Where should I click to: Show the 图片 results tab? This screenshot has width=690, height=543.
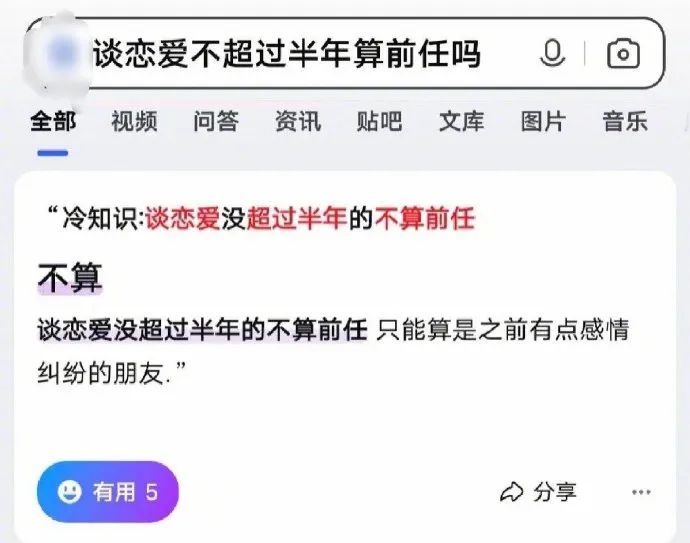coord(543,121)
